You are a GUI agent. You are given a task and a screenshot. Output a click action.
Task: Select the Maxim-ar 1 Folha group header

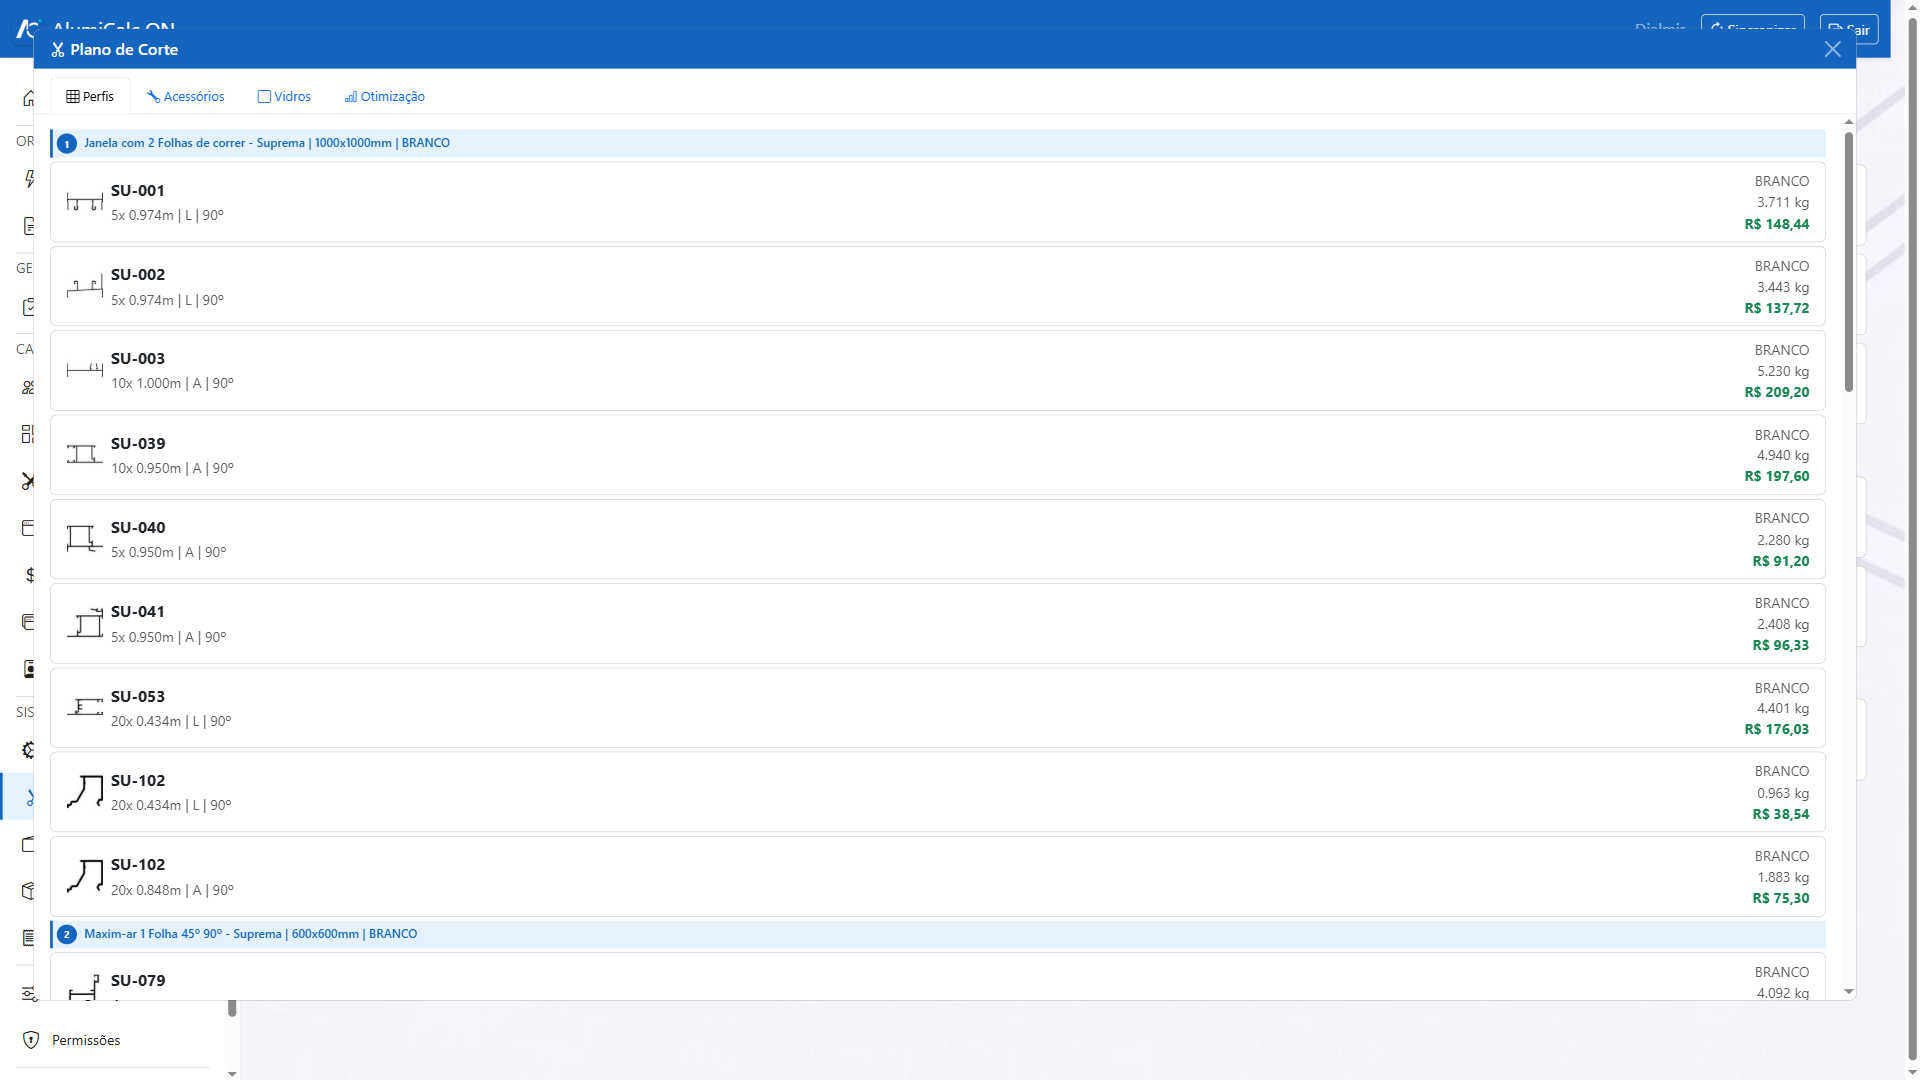coord(938,934)
